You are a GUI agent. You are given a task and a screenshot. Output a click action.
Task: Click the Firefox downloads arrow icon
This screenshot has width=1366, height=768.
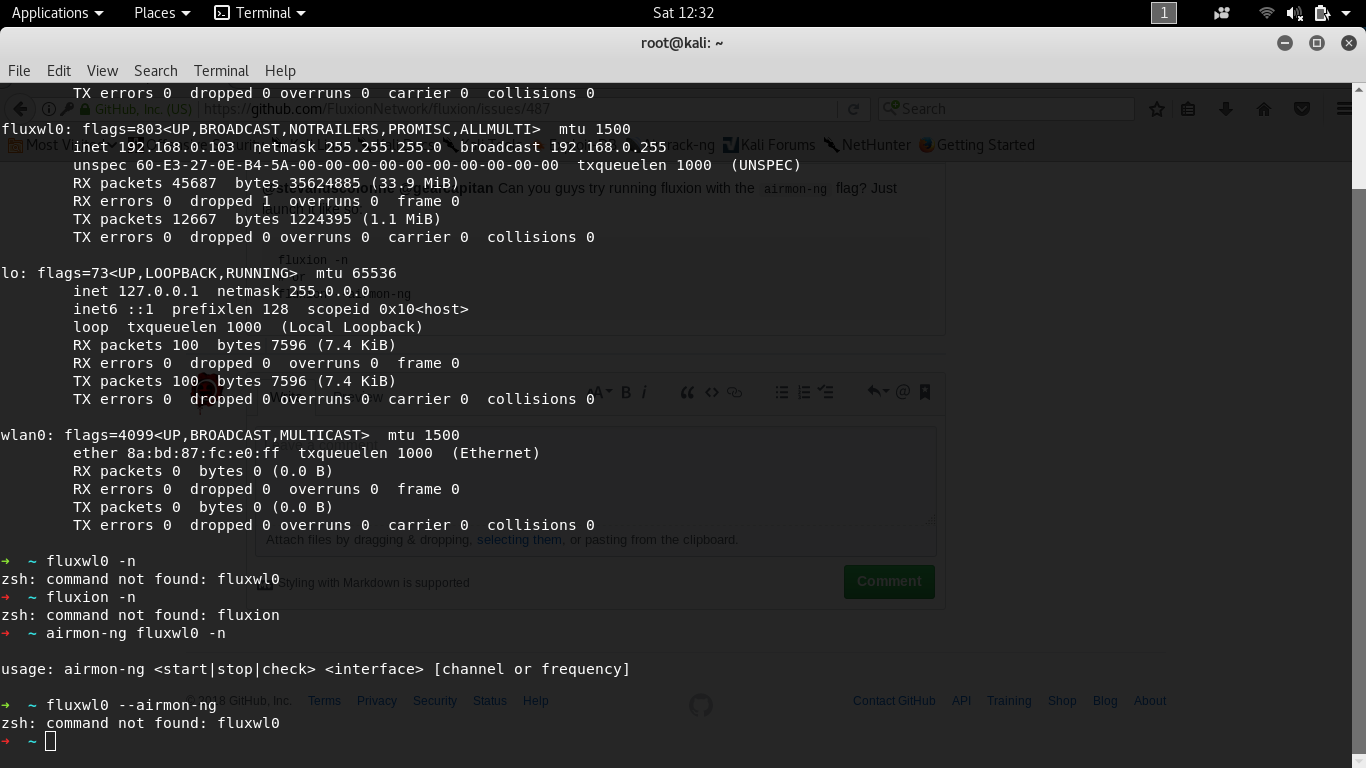click(x=1226, y=109)
